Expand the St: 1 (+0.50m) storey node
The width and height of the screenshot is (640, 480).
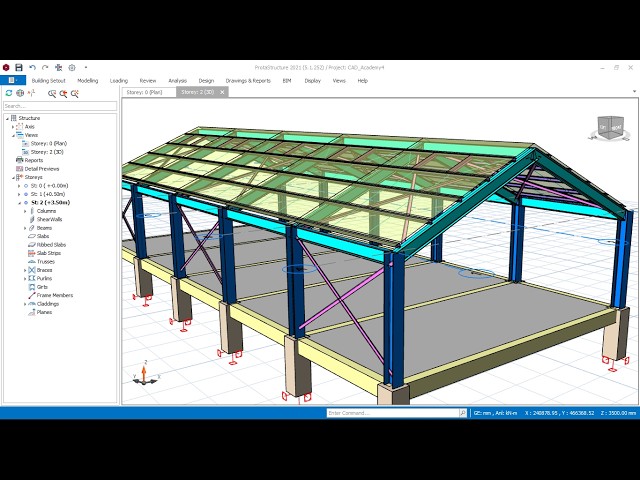[x=19, y=194]
